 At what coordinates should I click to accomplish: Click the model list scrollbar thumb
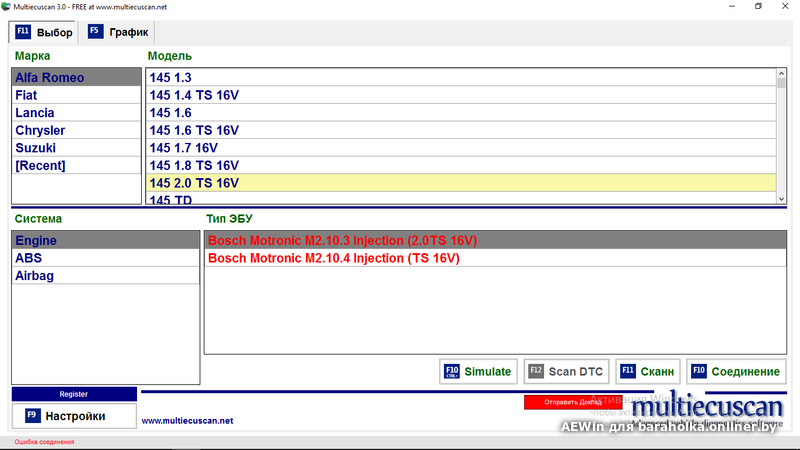[x=781, y=83]
